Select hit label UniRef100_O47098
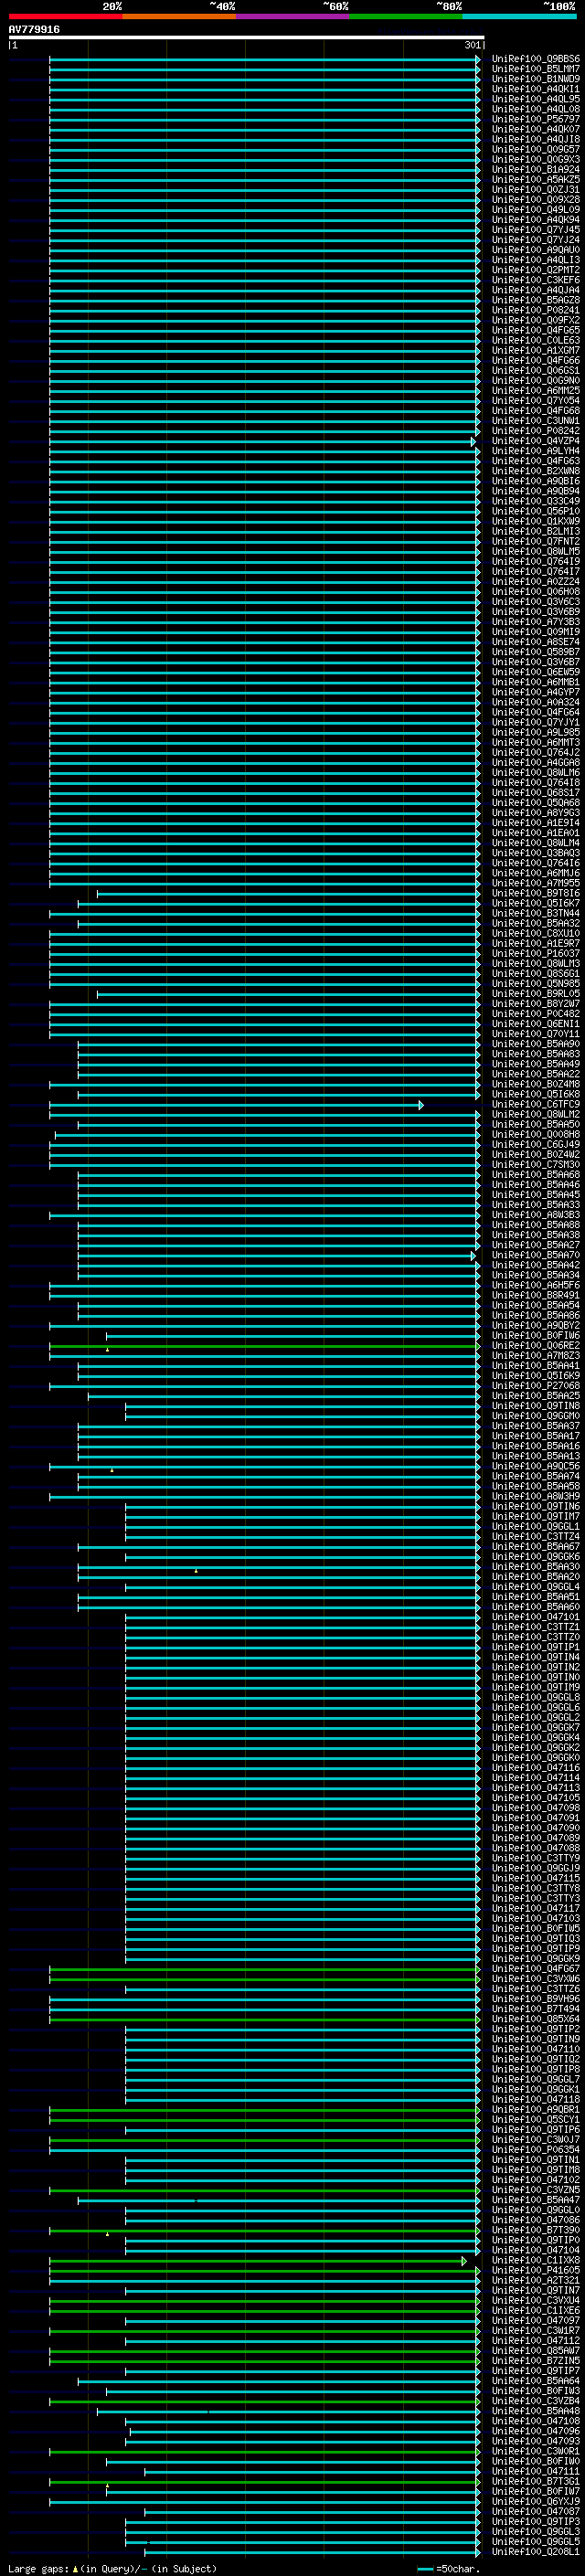Screen dimensions: 585x2576 coord(536,1808)
